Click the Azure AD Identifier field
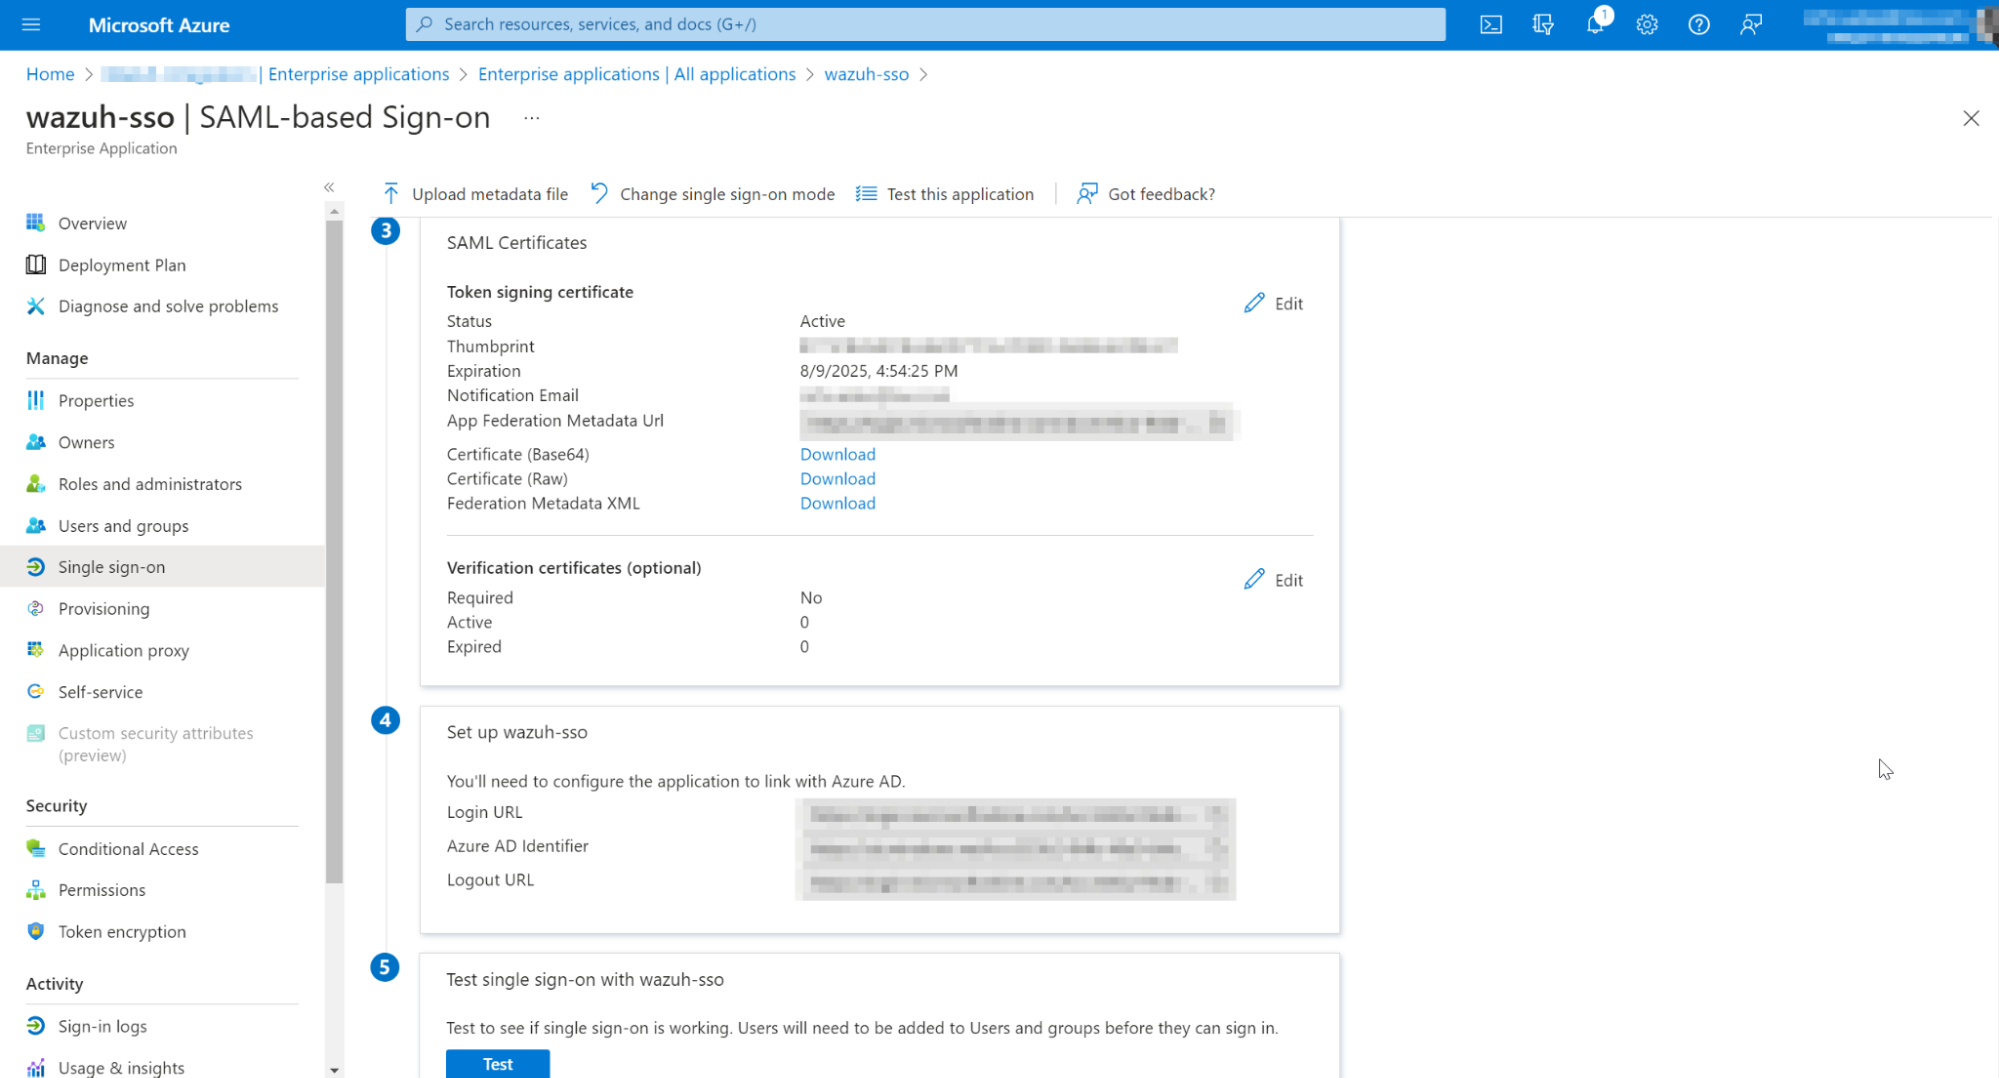This screenshot has width=1999, height=1078. (x=1017, y=849)
